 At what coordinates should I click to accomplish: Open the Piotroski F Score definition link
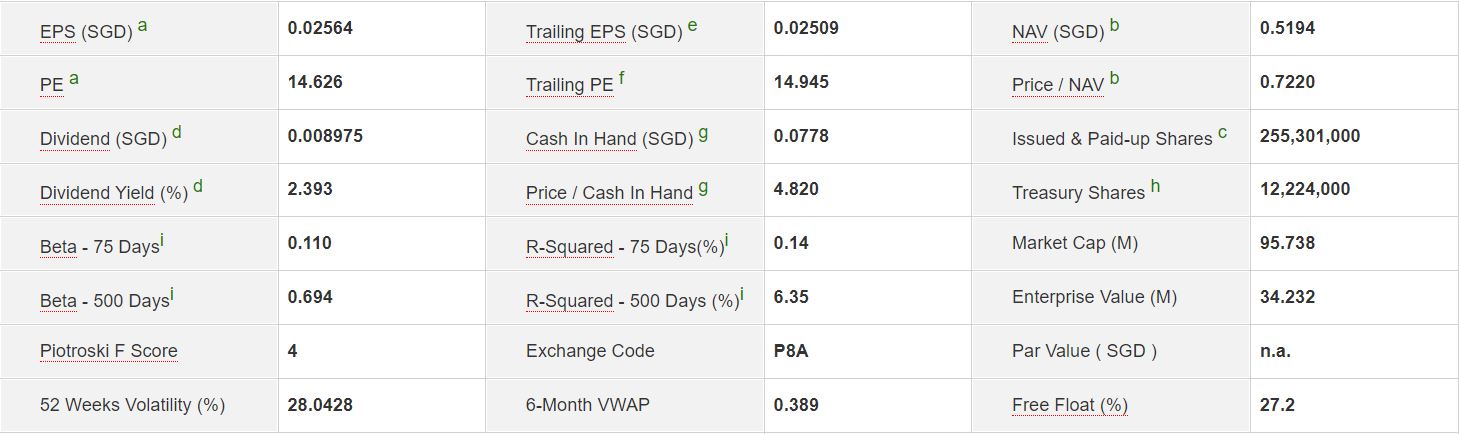[108, 351]
